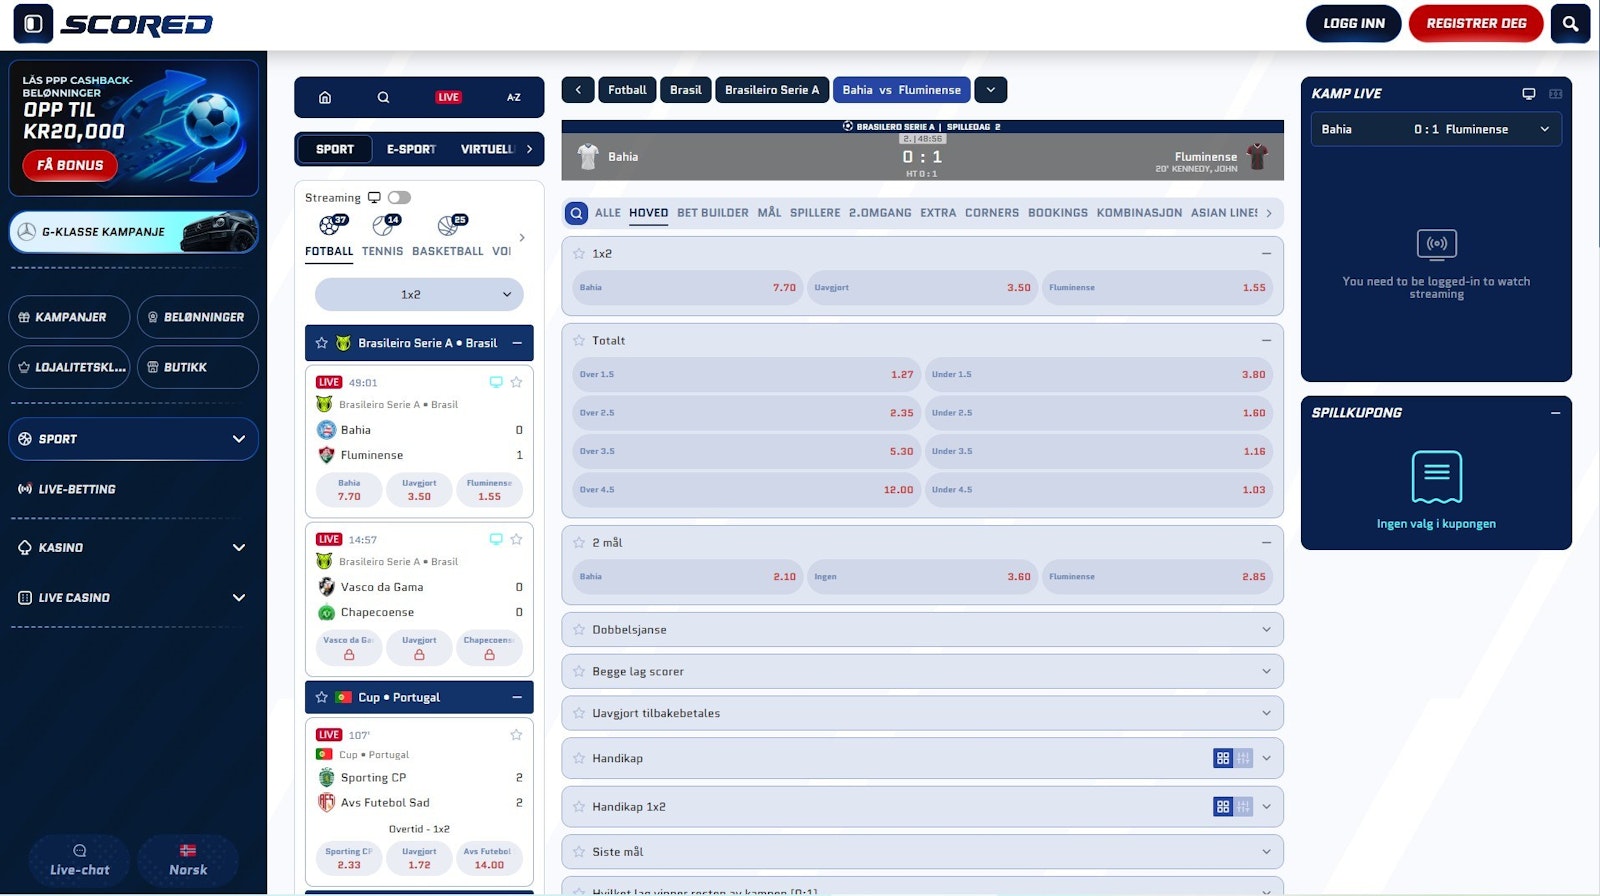Expand Uavgjort tilbakebetales market
The height and width of the screenshot is (896, 1600).
[922, 714]
